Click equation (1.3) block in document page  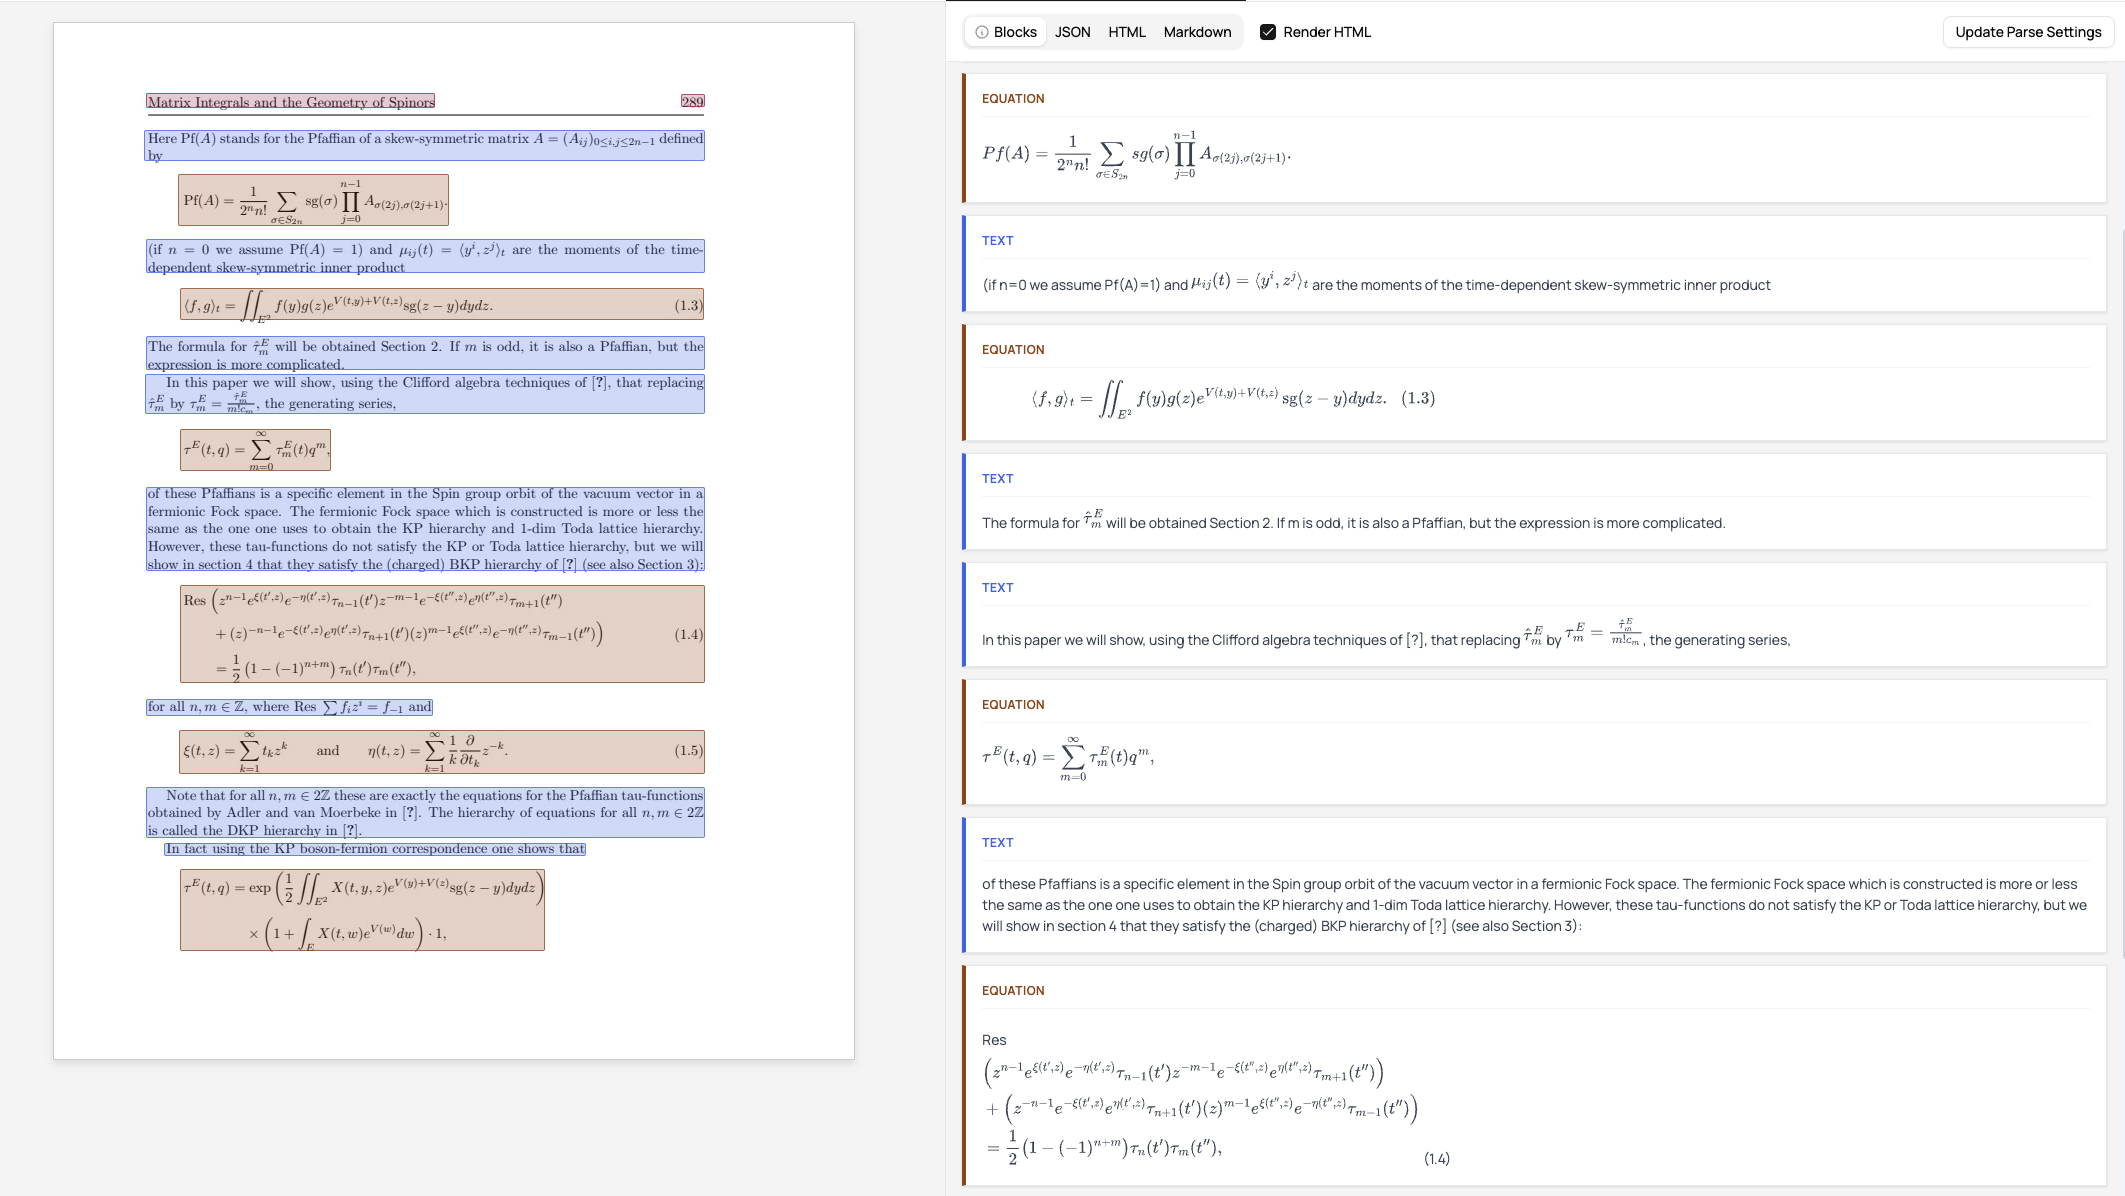(x=441, y=305)
